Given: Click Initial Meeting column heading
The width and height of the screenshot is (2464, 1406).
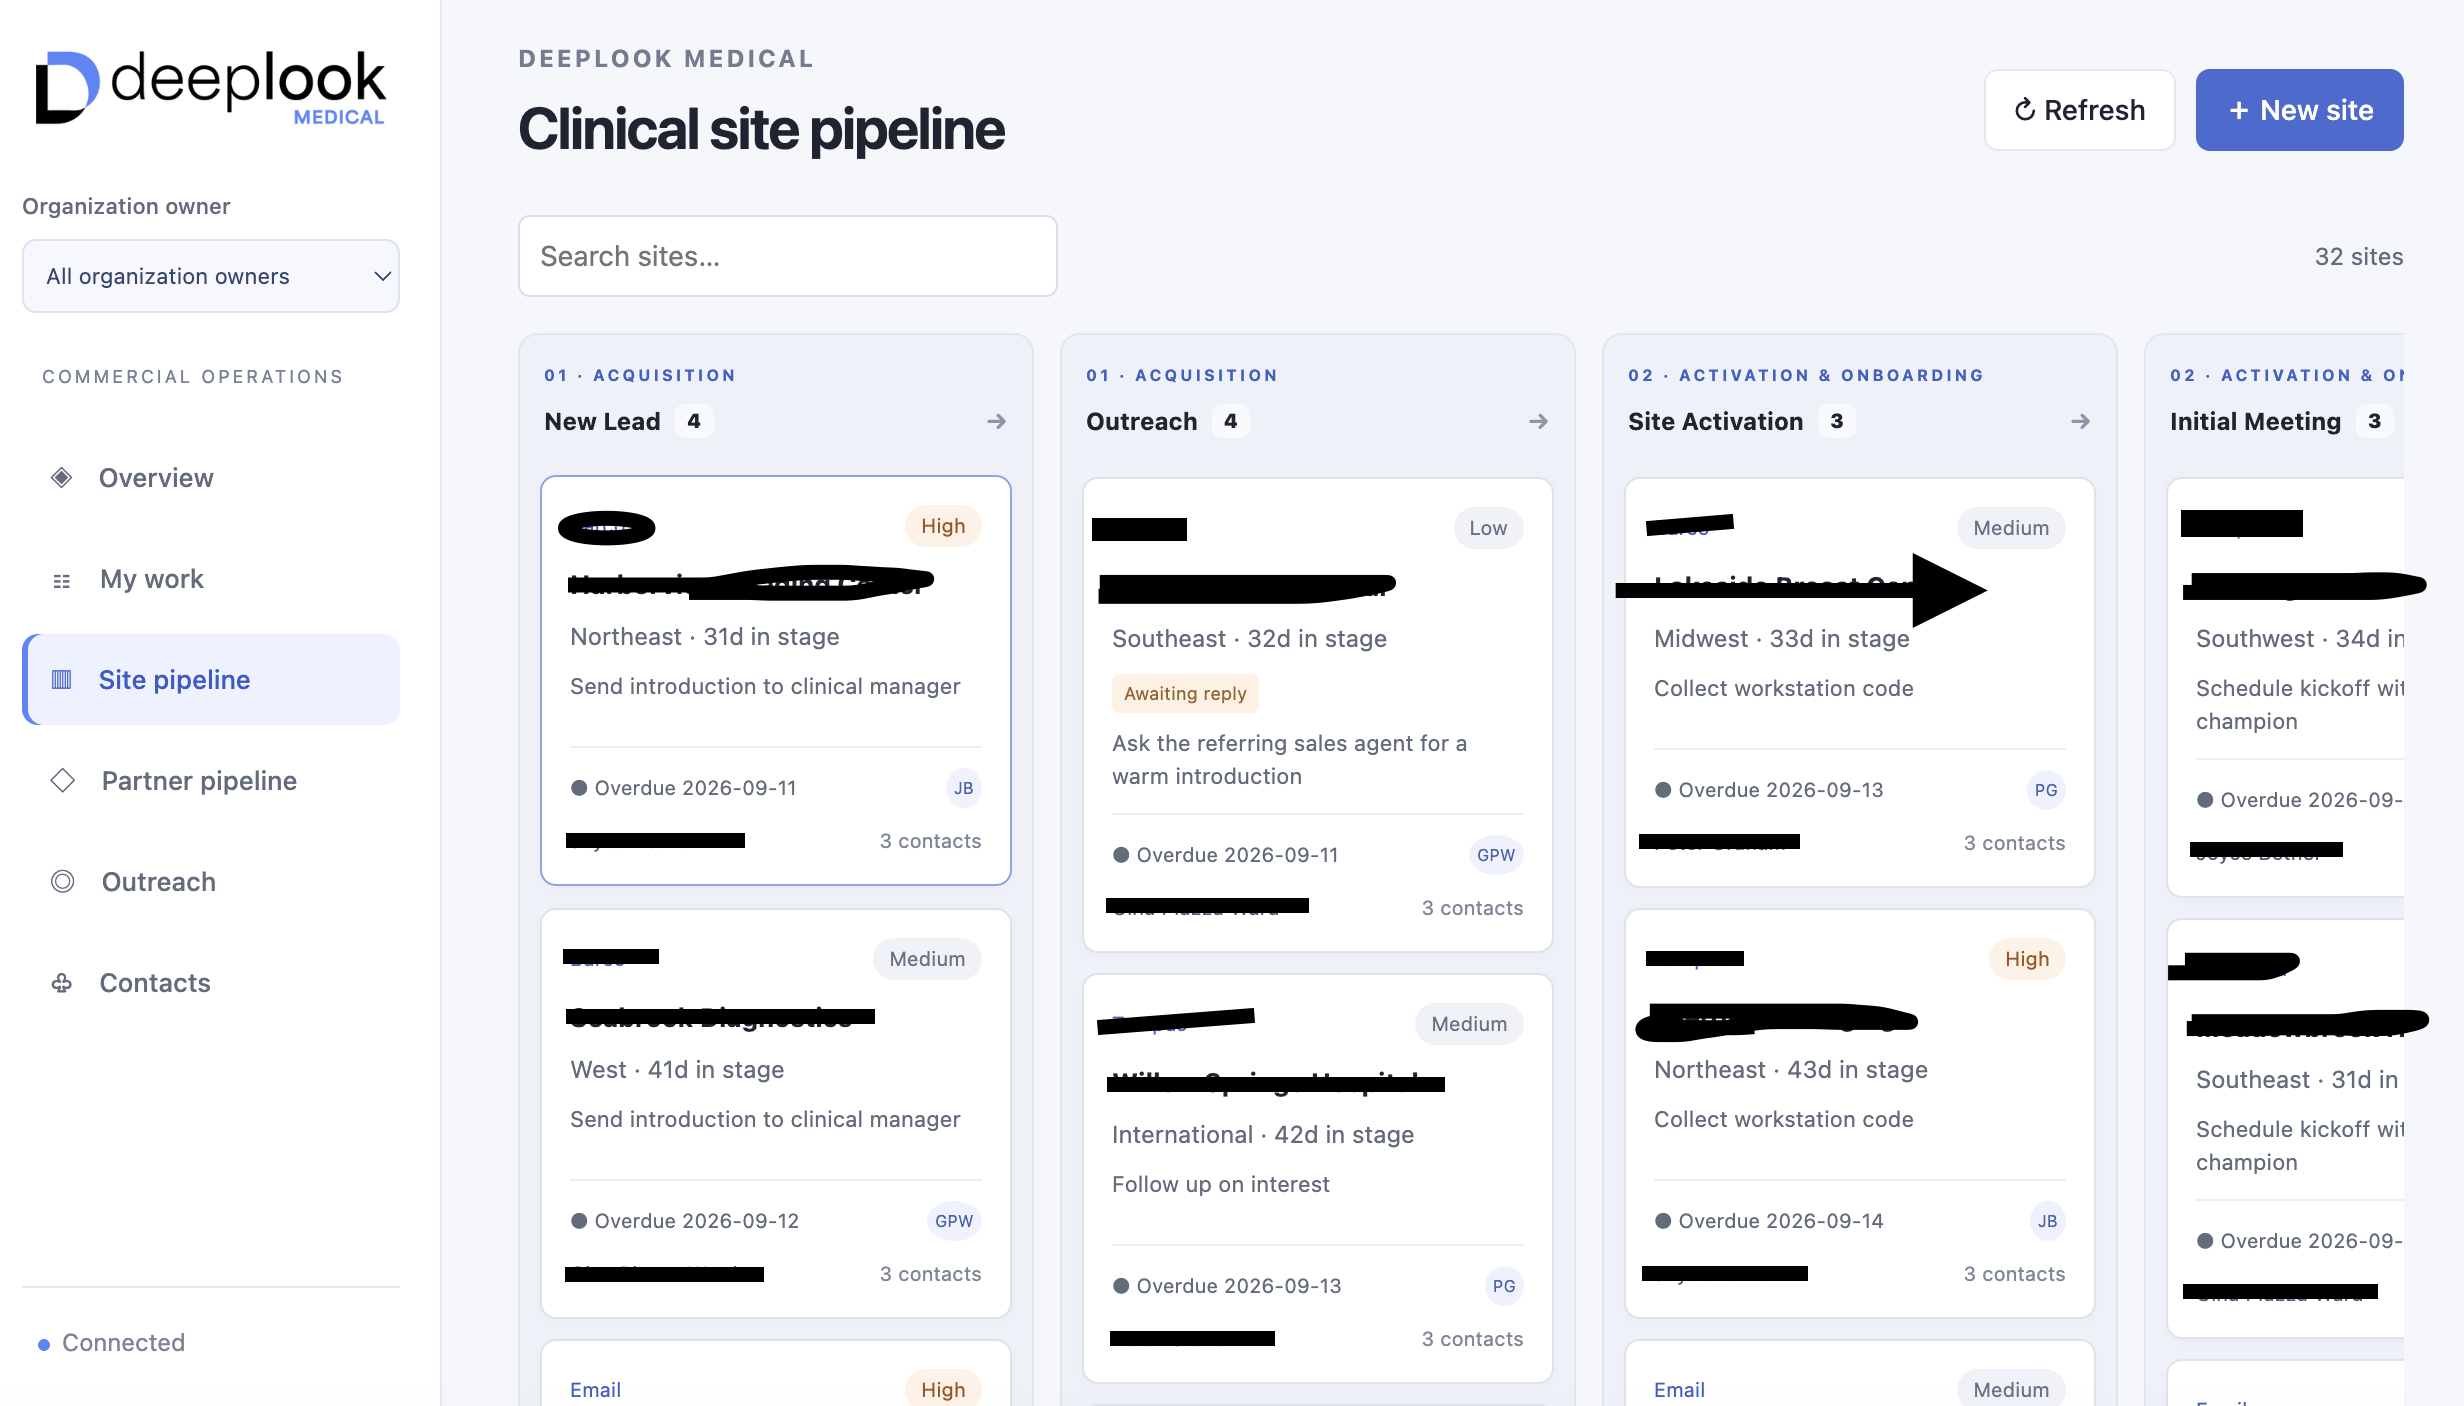Looking at the screenshot, I should point(2255,422).
